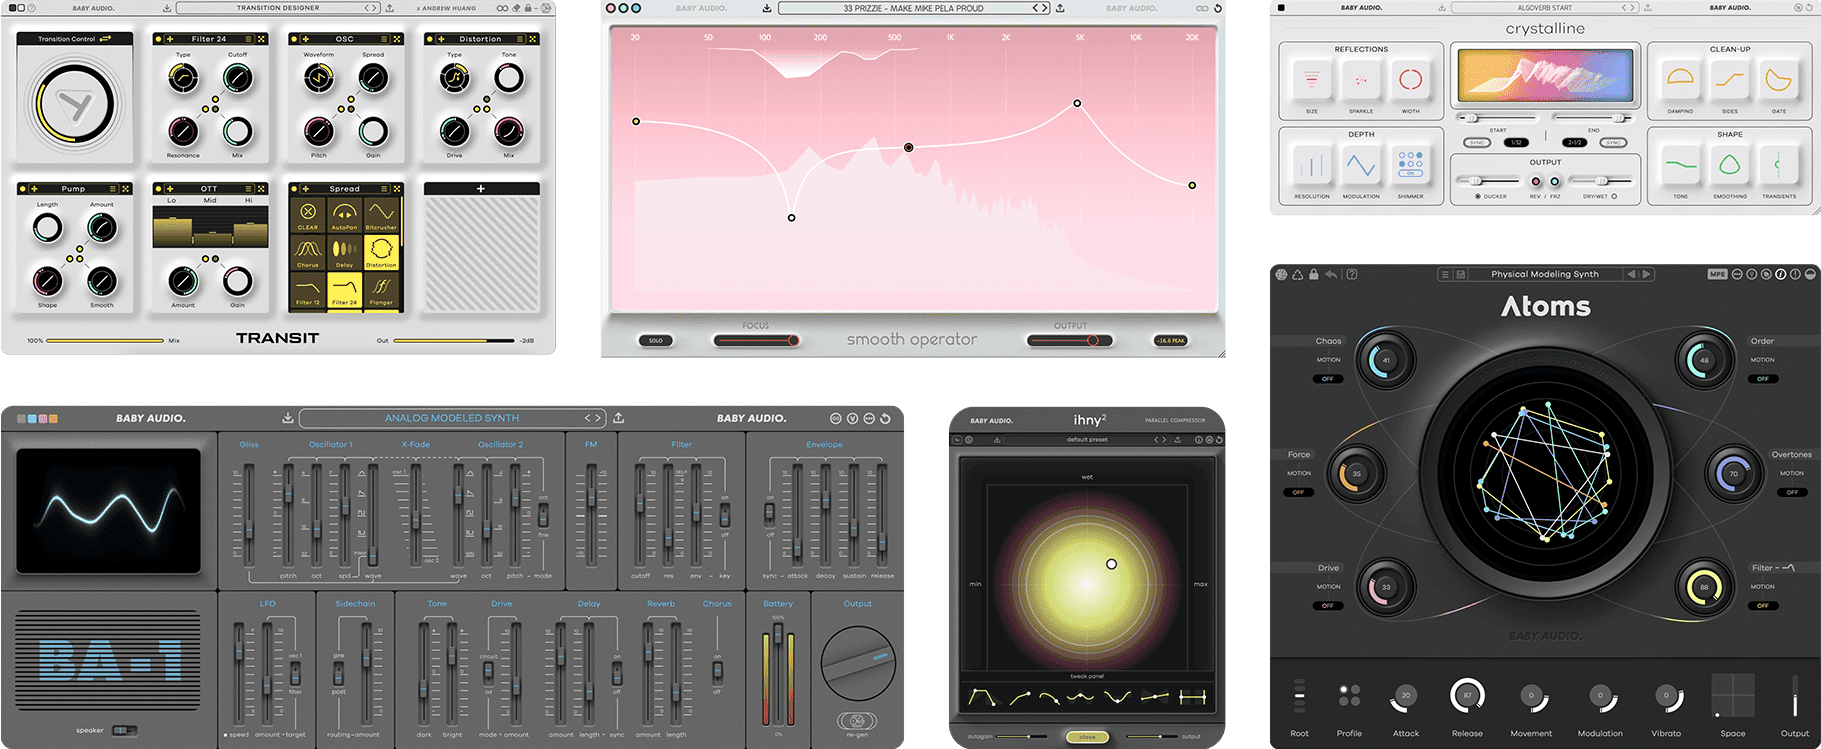Click the -16.6 PEAK readout in Smooth Operator

[x=1170, y=341]
